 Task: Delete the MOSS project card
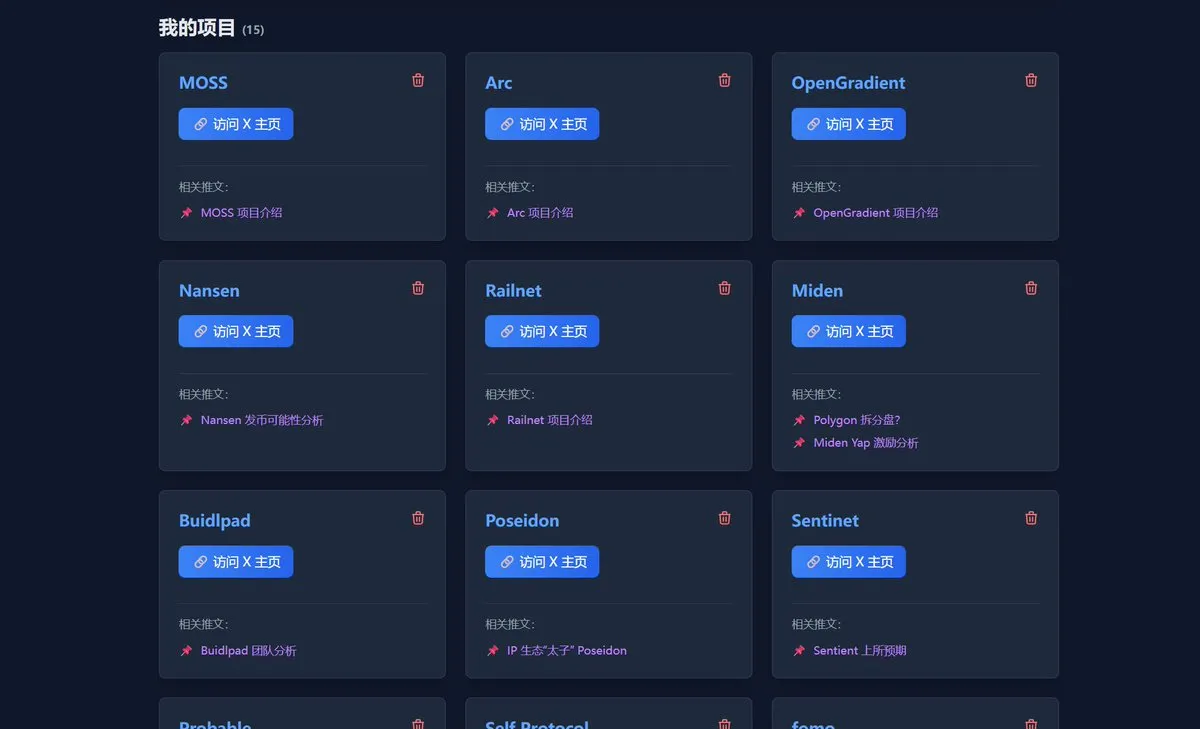tap(418, 80)
